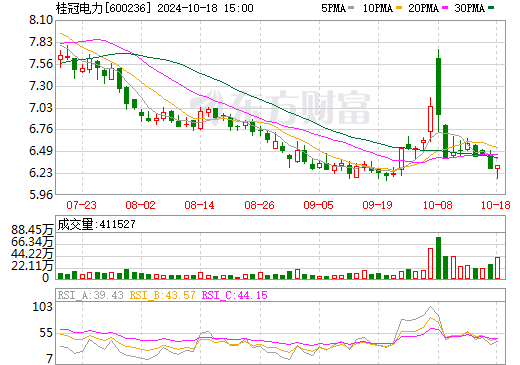This screenshot has width=520, height=365.
Task: Select the 10-18 date axis label
Action: (x=496, y=205)
